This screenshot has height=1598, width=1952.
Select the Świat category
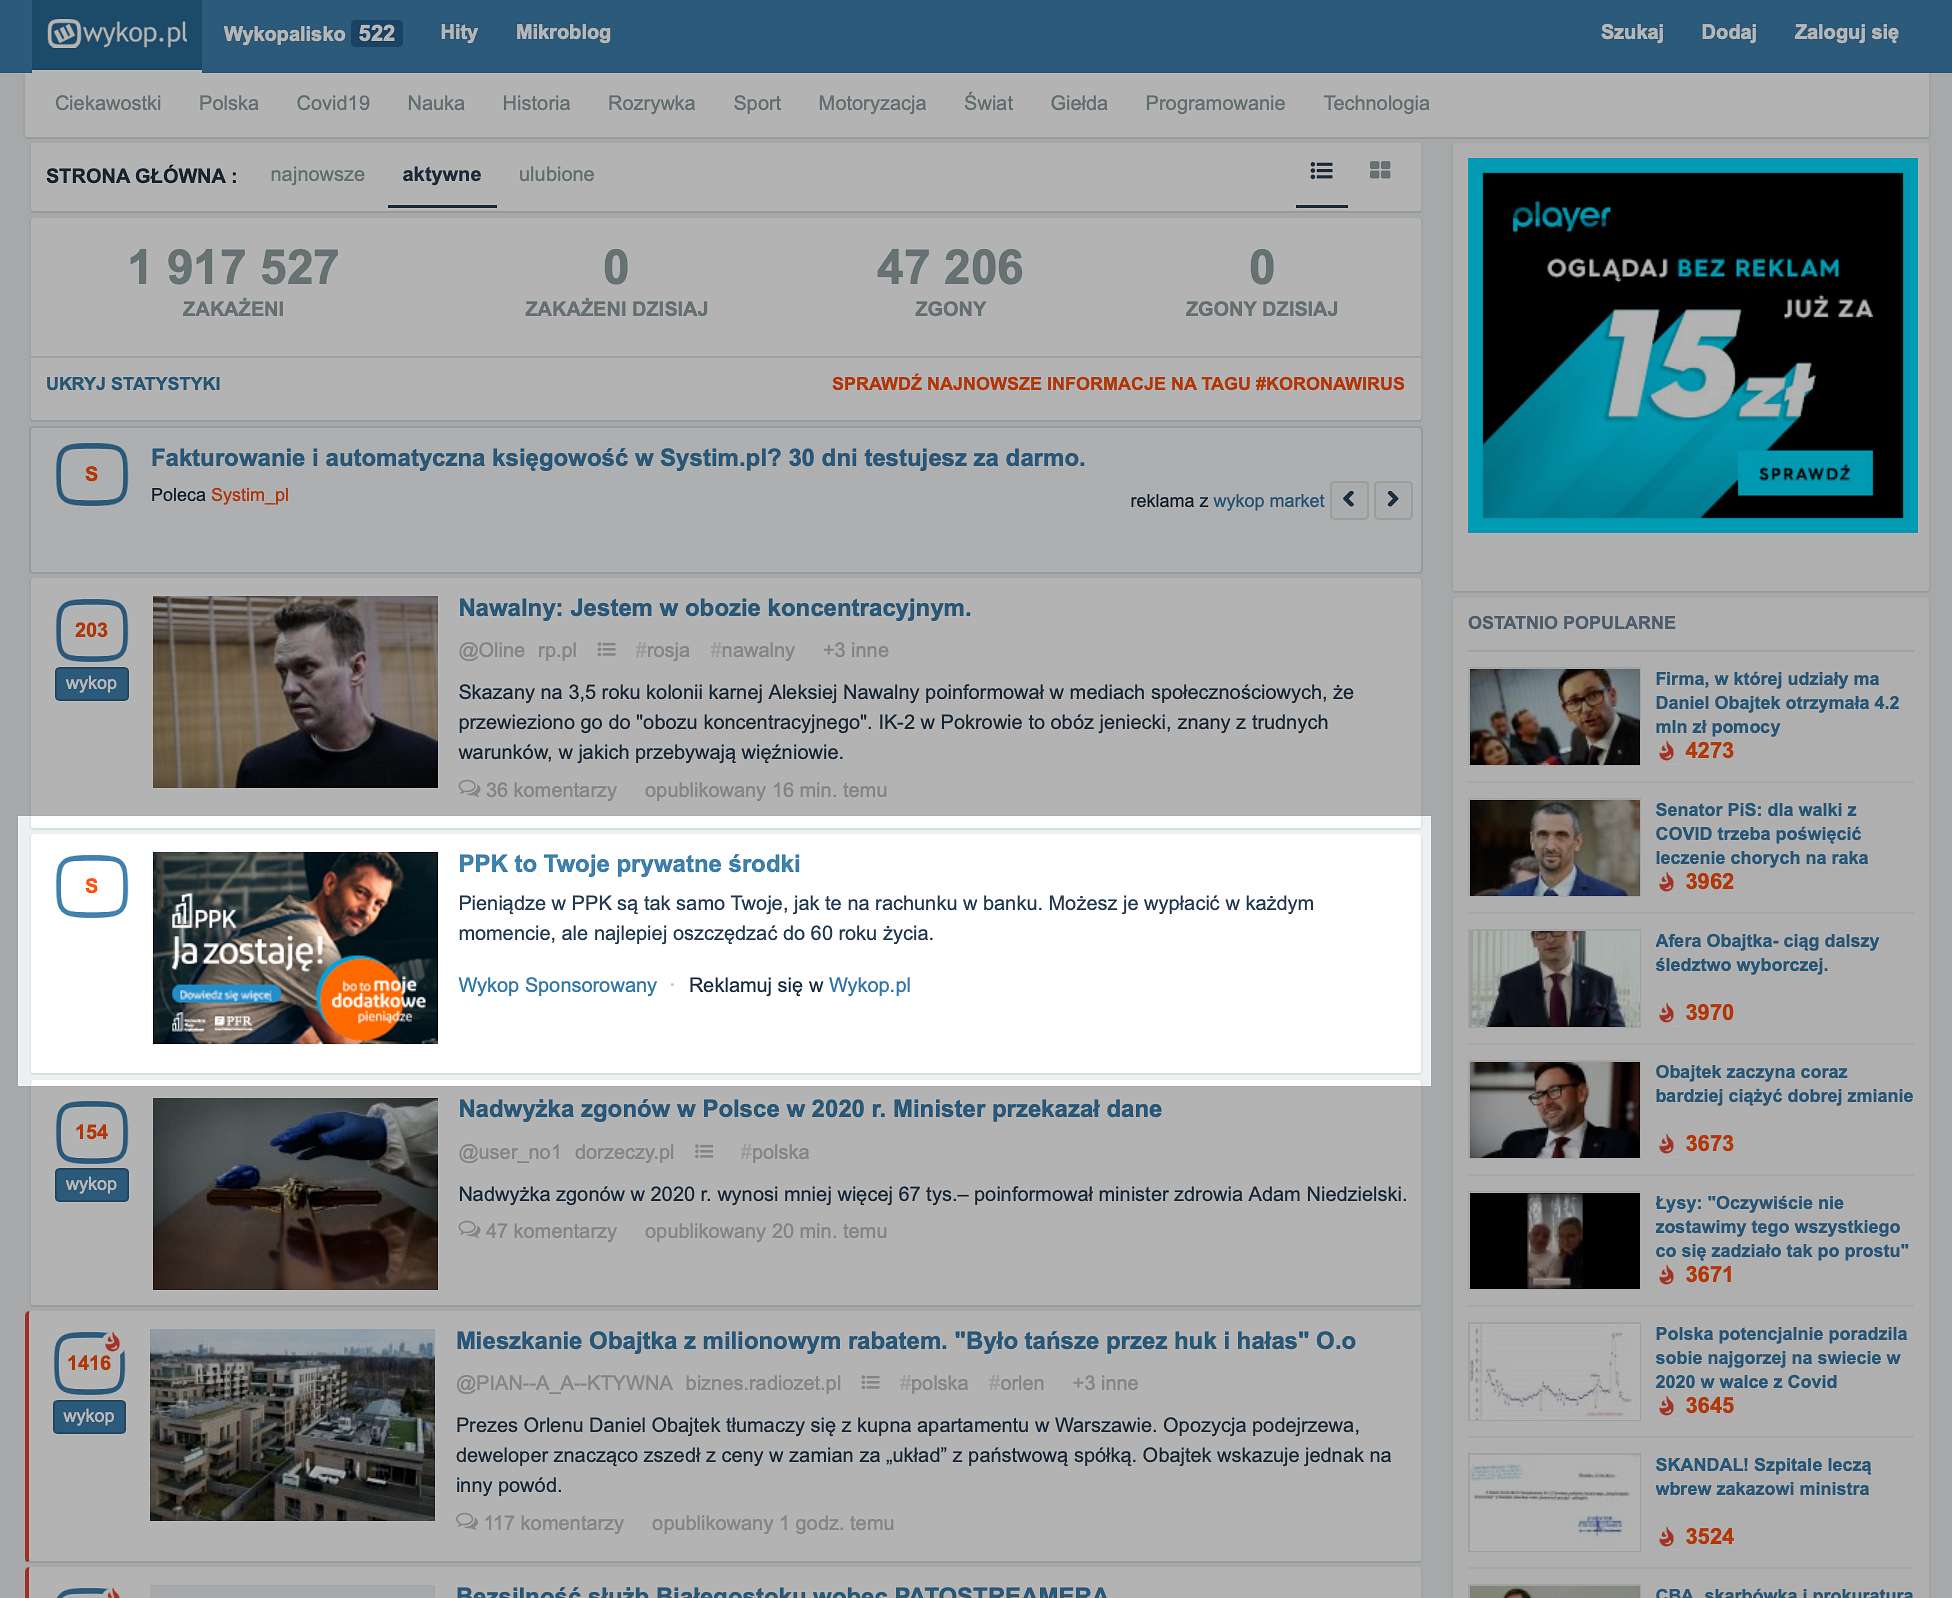coord(988,103)
